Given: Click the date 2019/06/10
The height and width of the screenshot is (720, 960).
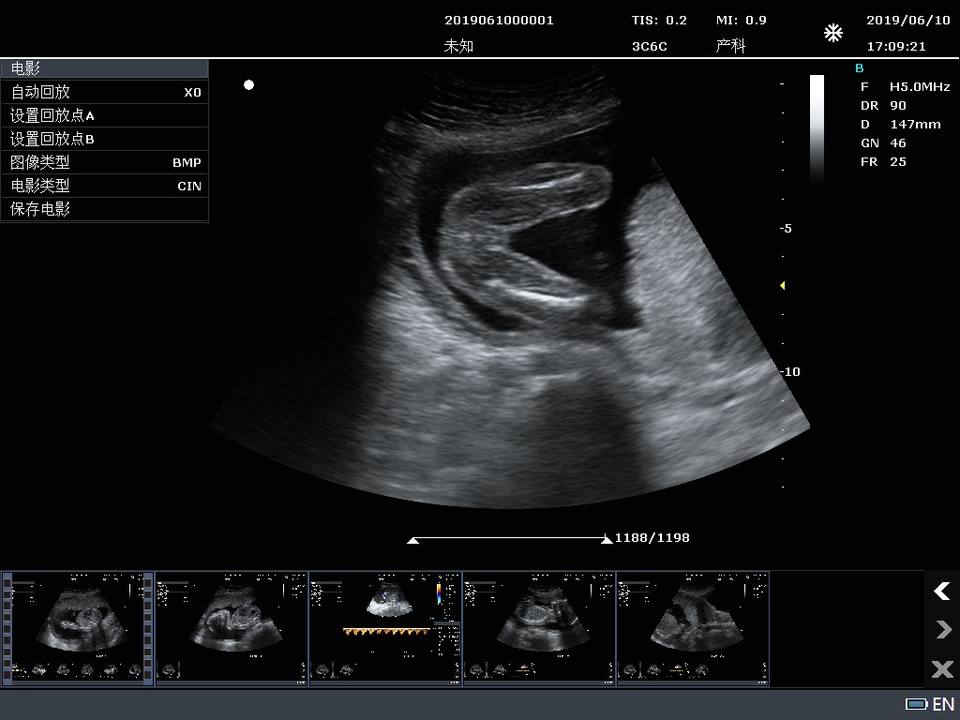Looking at the screenshot, I should 908,20.
